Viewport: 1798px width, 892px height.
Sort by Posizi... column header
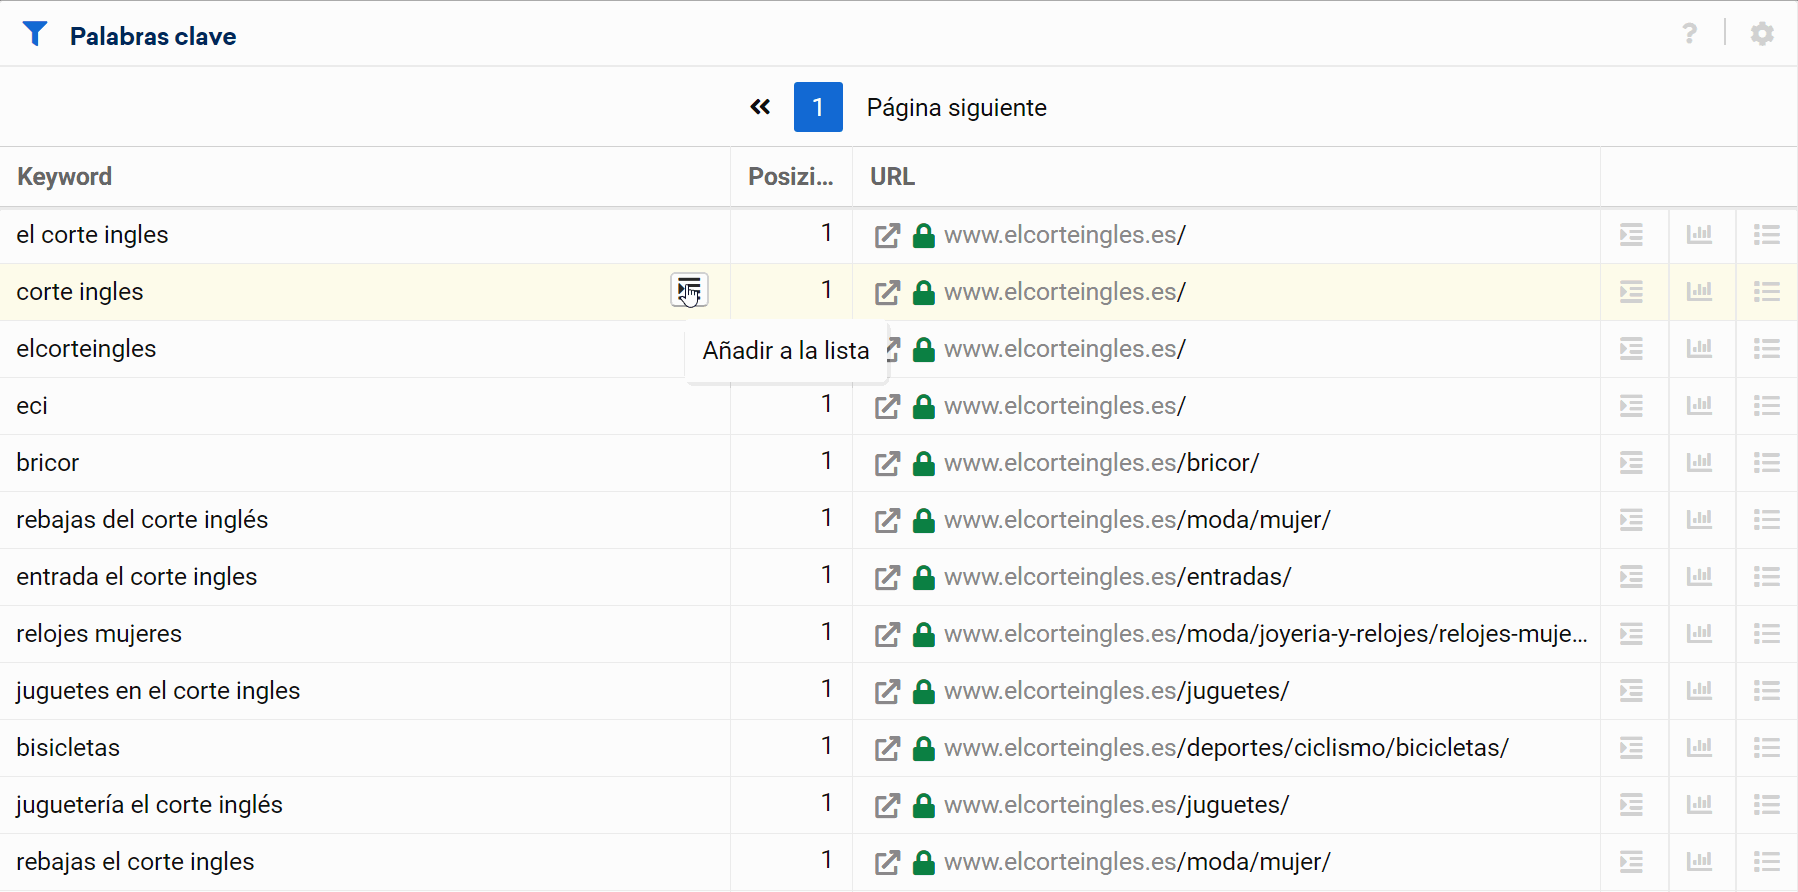pos(790,177)
